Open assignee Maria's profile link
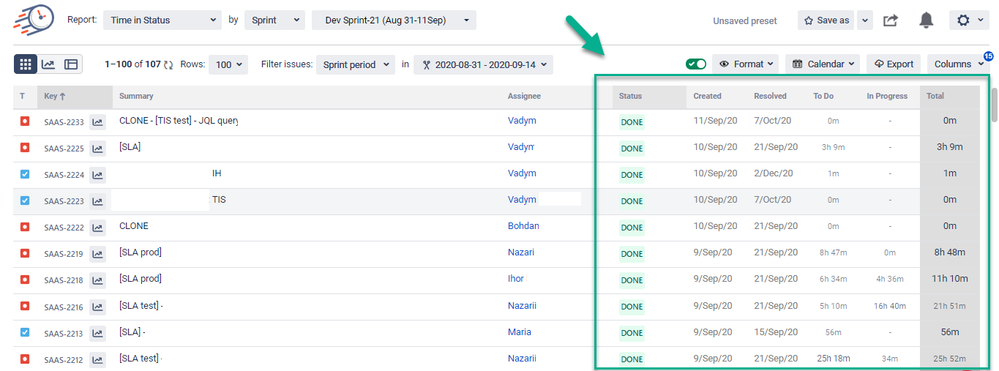The width and height of the screenshot is (999, 371). coord(520,332)
